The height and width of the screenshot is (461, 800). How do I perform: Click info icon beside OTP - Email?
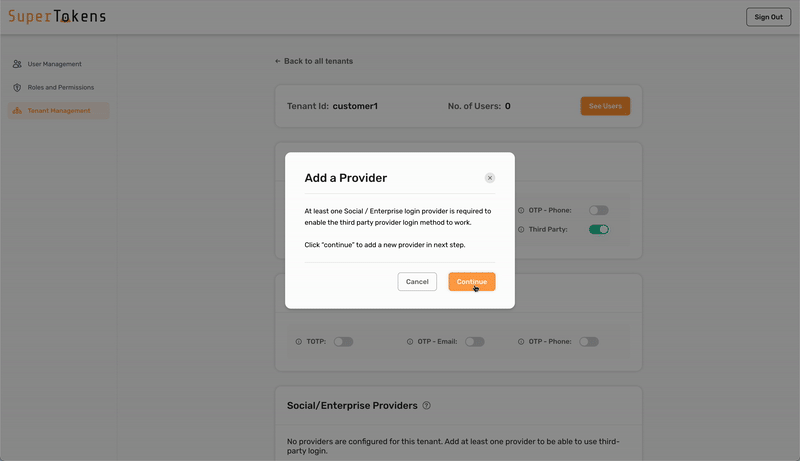pos(410,342)
